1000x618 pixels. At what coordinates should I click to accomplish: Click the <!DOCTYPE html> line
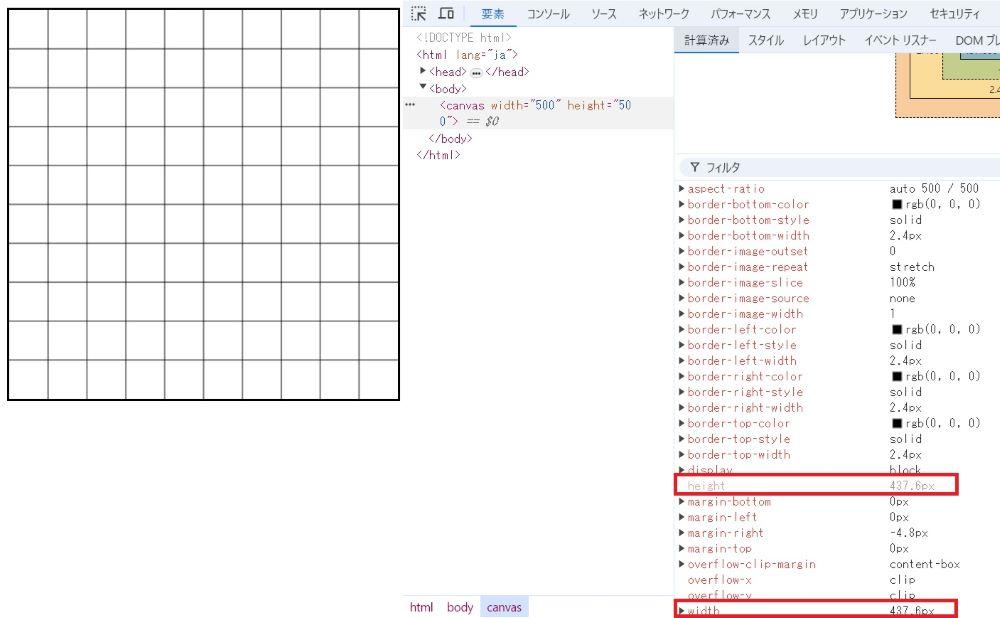[x=464, y=38]
